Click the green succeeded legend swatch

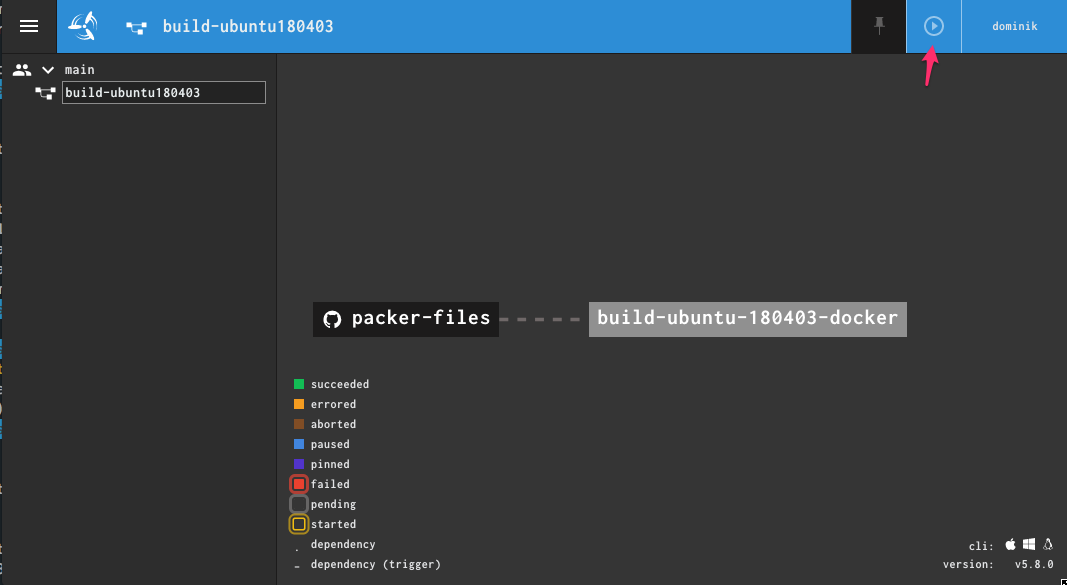coord(299,384)
